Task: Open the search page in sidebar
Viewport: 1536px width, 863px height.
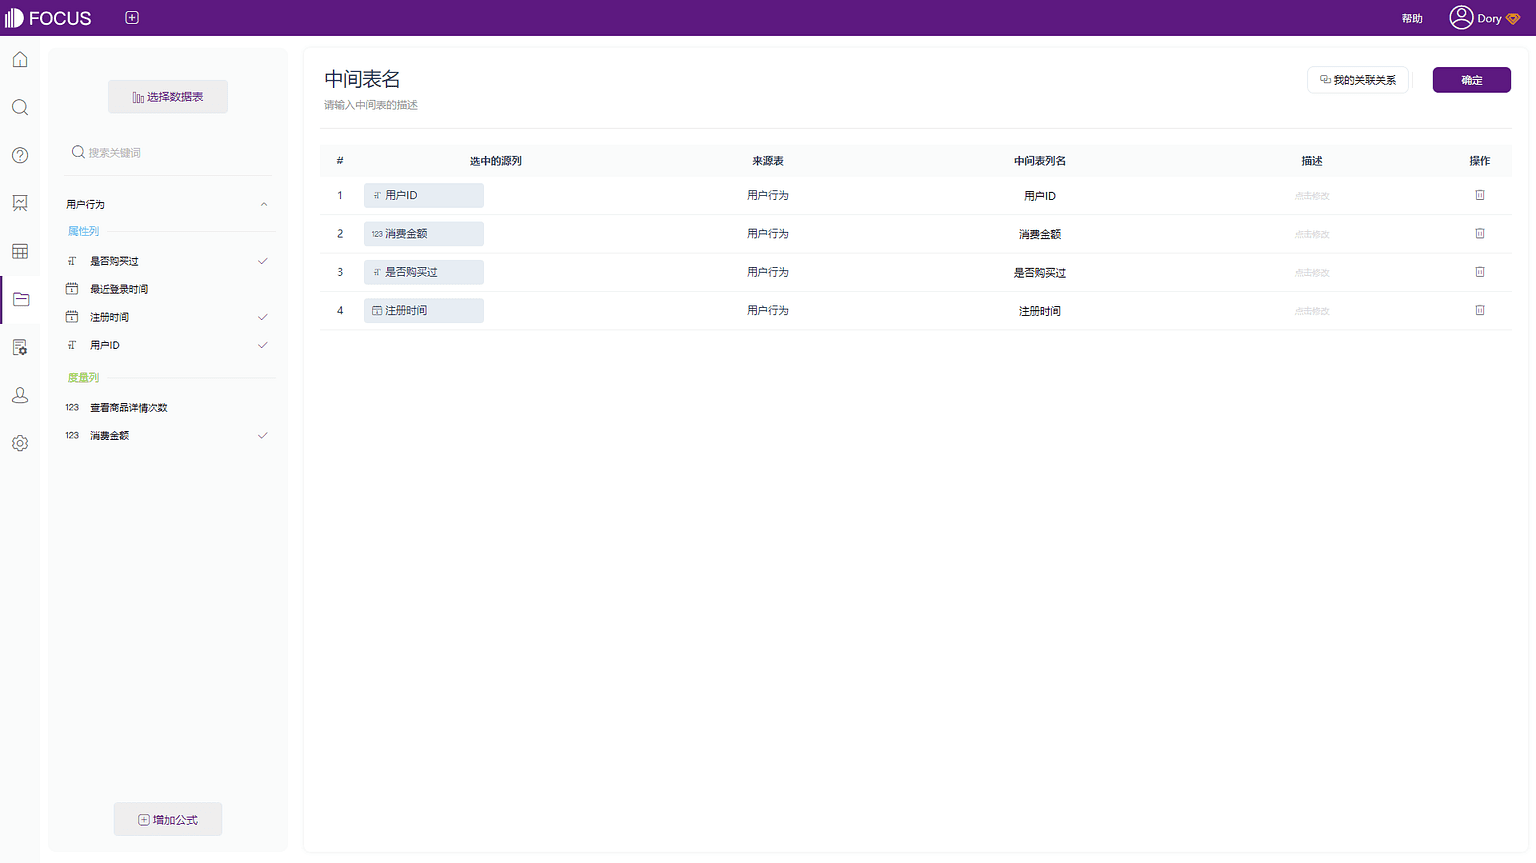Action: pyautogui.click(x=20, y=107)
